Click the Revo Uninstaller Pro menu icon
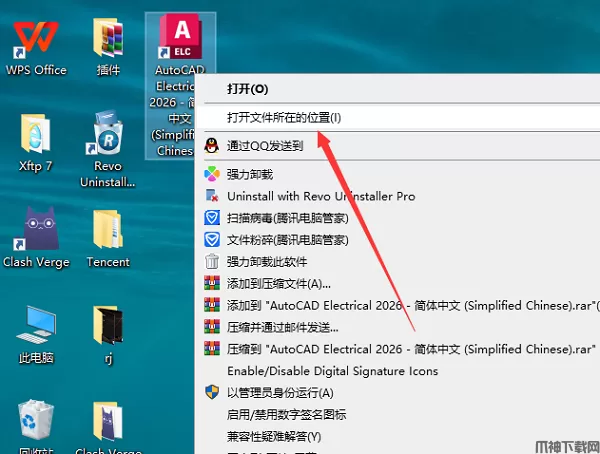This screenshot has width=600, height=454. pos(212,196)
